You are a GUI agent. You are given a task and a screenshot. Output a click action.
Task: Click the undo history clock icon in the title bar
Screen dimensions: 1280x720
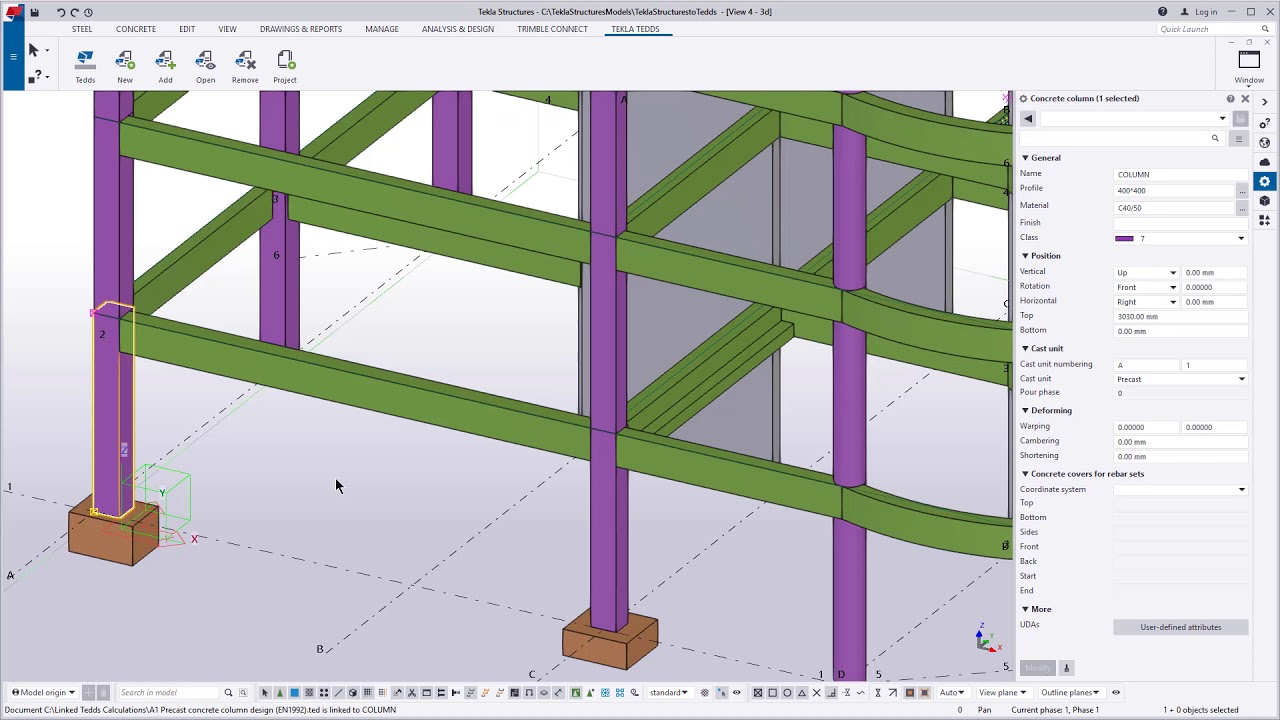88,12
